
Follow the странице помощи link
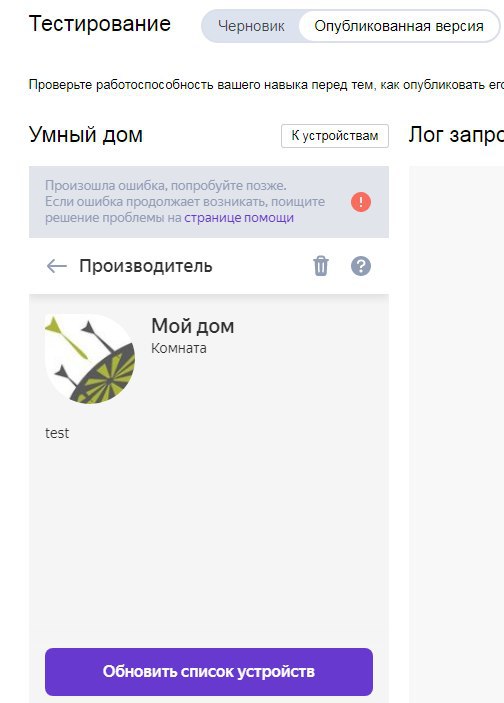239,218
